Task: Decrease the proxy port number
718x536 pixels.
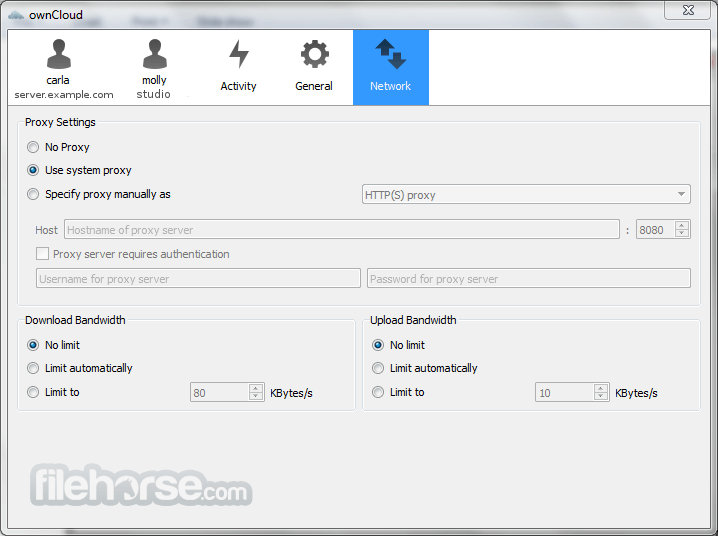Action: [682, 233]
